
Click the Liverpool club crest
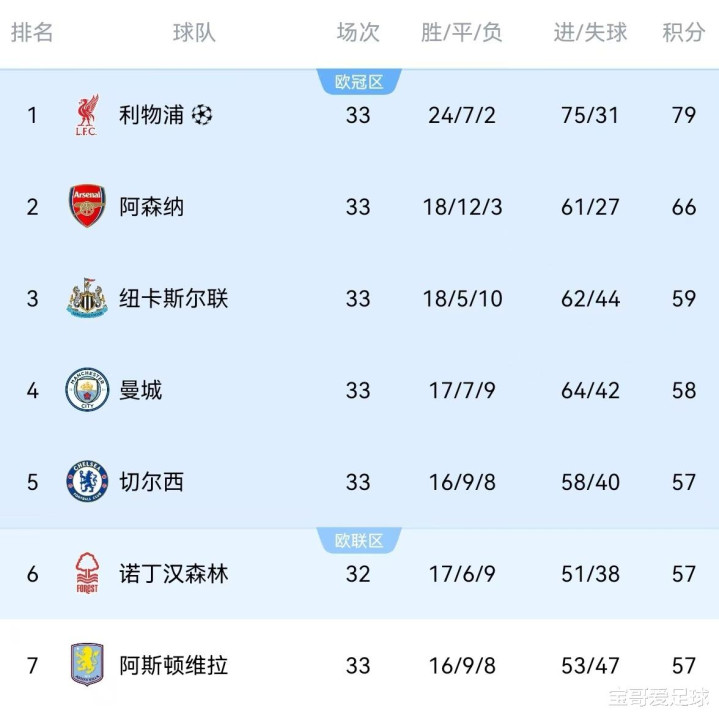pos(87,115)
